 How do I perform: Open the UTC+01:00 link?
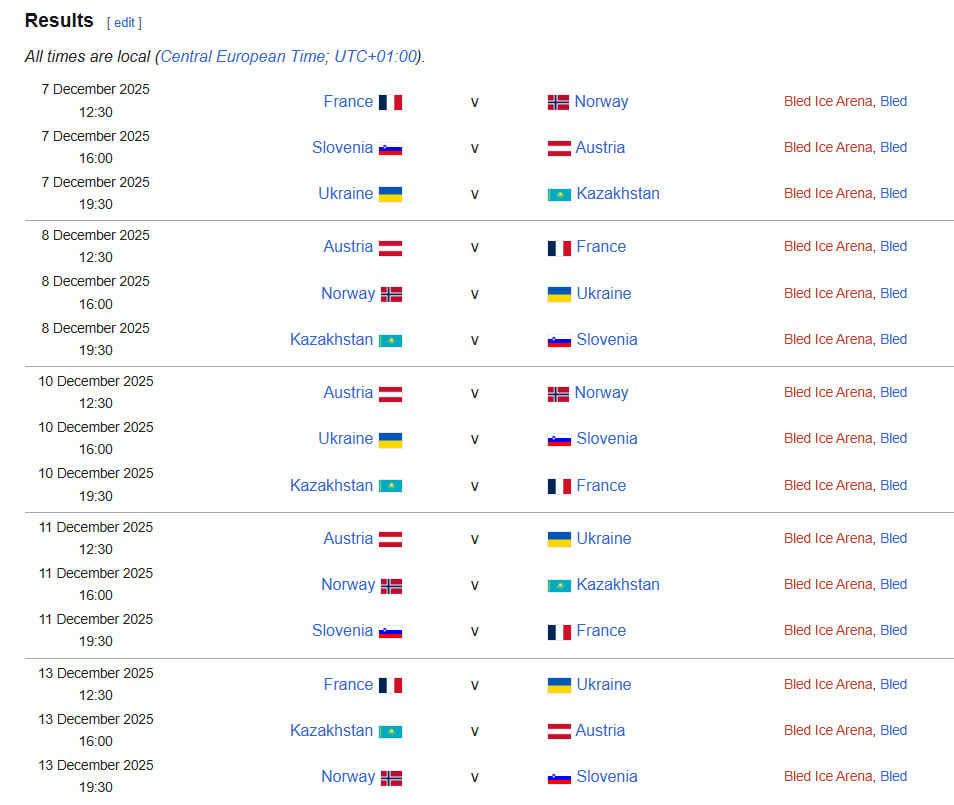click(375, 56)
